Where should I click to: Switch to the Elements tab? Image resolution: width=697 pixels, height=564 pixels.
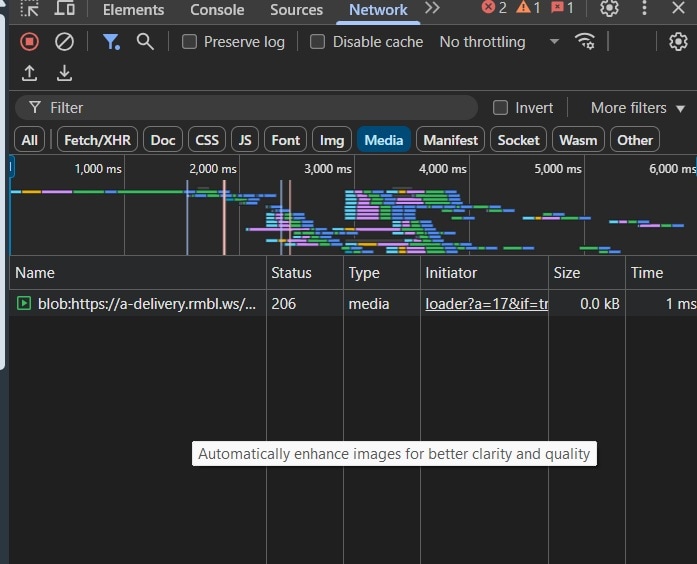[x=133, y=10]
